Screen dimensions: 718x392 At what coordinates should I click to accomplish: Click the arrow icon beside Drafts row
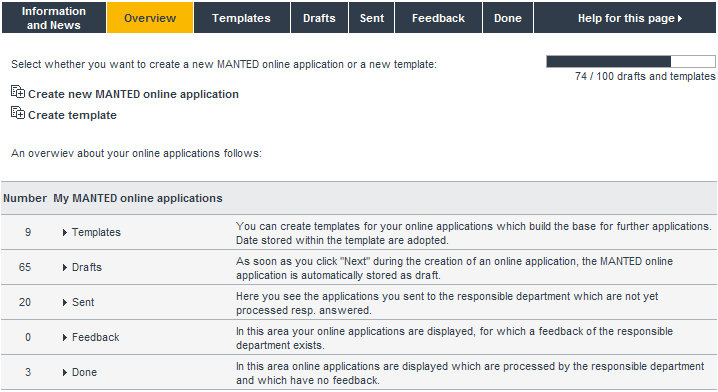point(65,267)
